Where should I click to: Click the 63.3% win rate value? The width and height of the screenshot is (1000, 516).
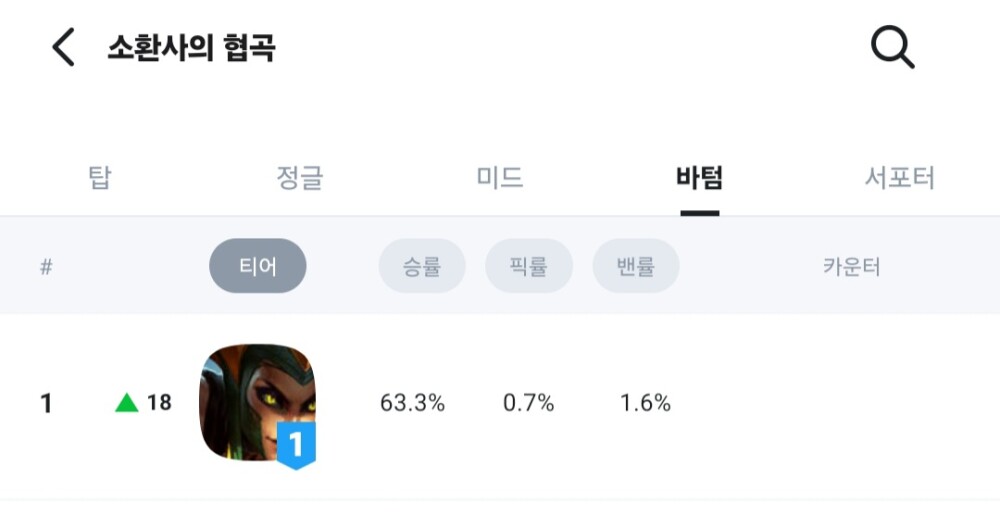pyautogui.click(x=412, y=404)
